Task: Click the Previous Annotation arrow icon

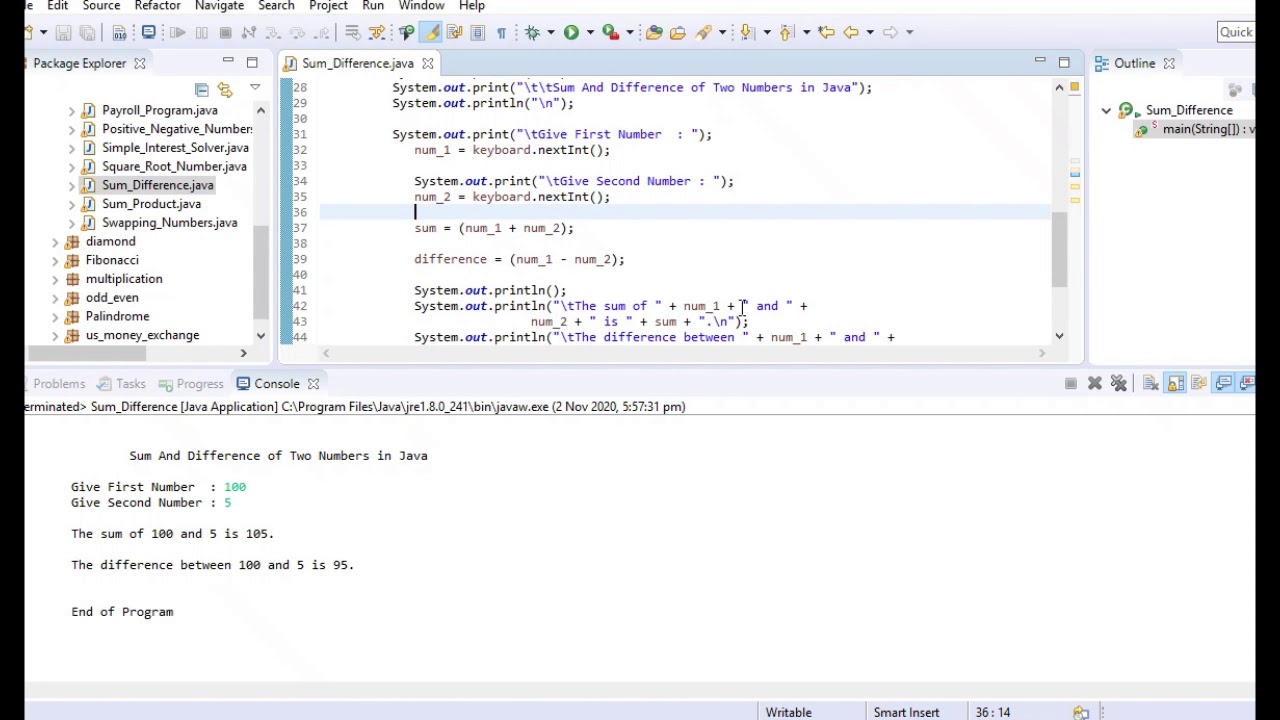Action: click(786, 33)
